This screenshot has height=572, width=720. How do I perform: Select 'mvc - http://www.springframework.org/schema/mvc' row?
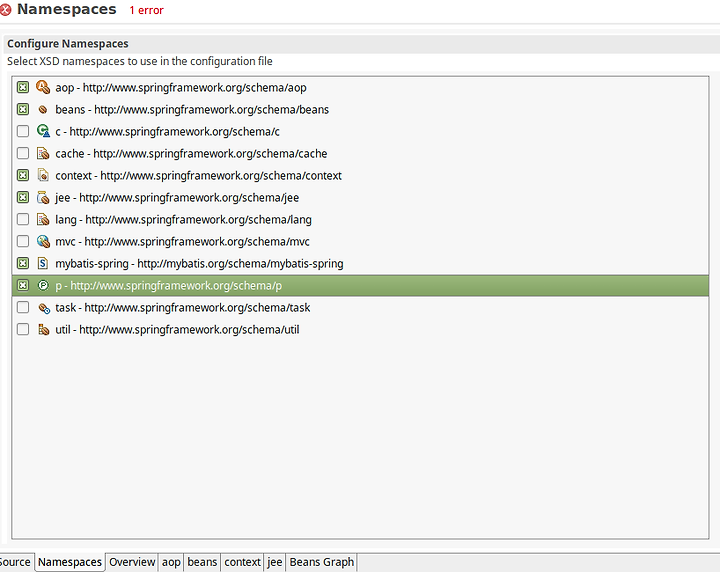click(360, 241)
